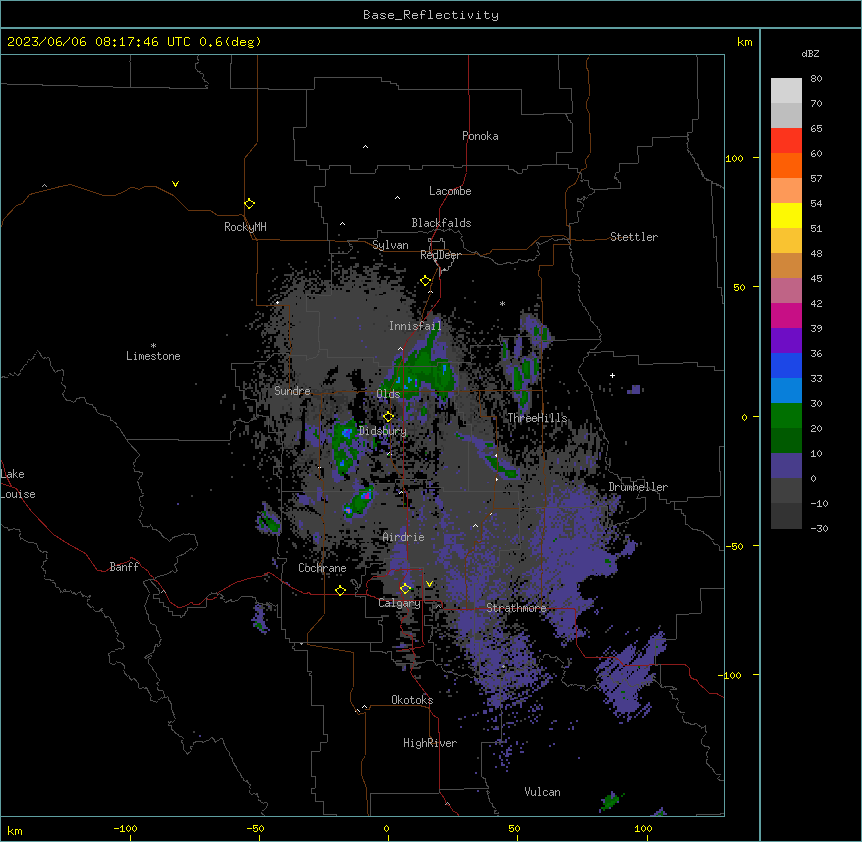This screenshot has width=862, height=842.
Task: Click the Lacombe city label
Action: coord(450,191)
